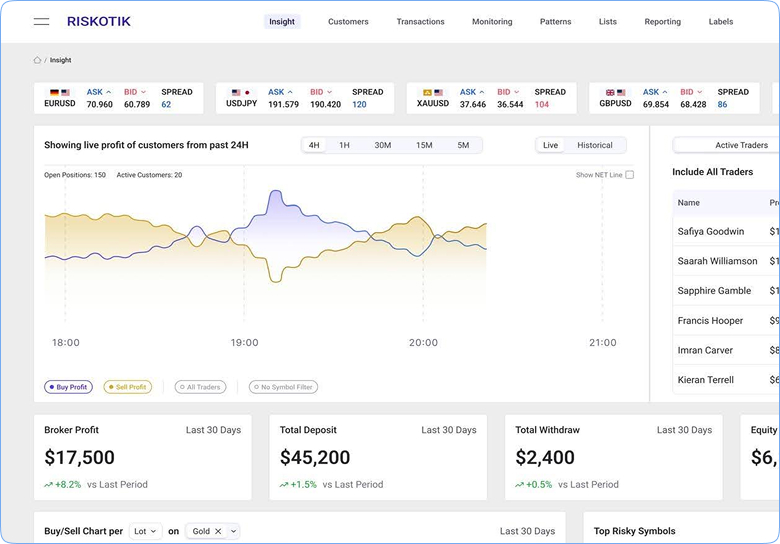The image size is (780, 544).
Task: Click the USDJPY flag pair icon
Action: (x=241, y=92)
